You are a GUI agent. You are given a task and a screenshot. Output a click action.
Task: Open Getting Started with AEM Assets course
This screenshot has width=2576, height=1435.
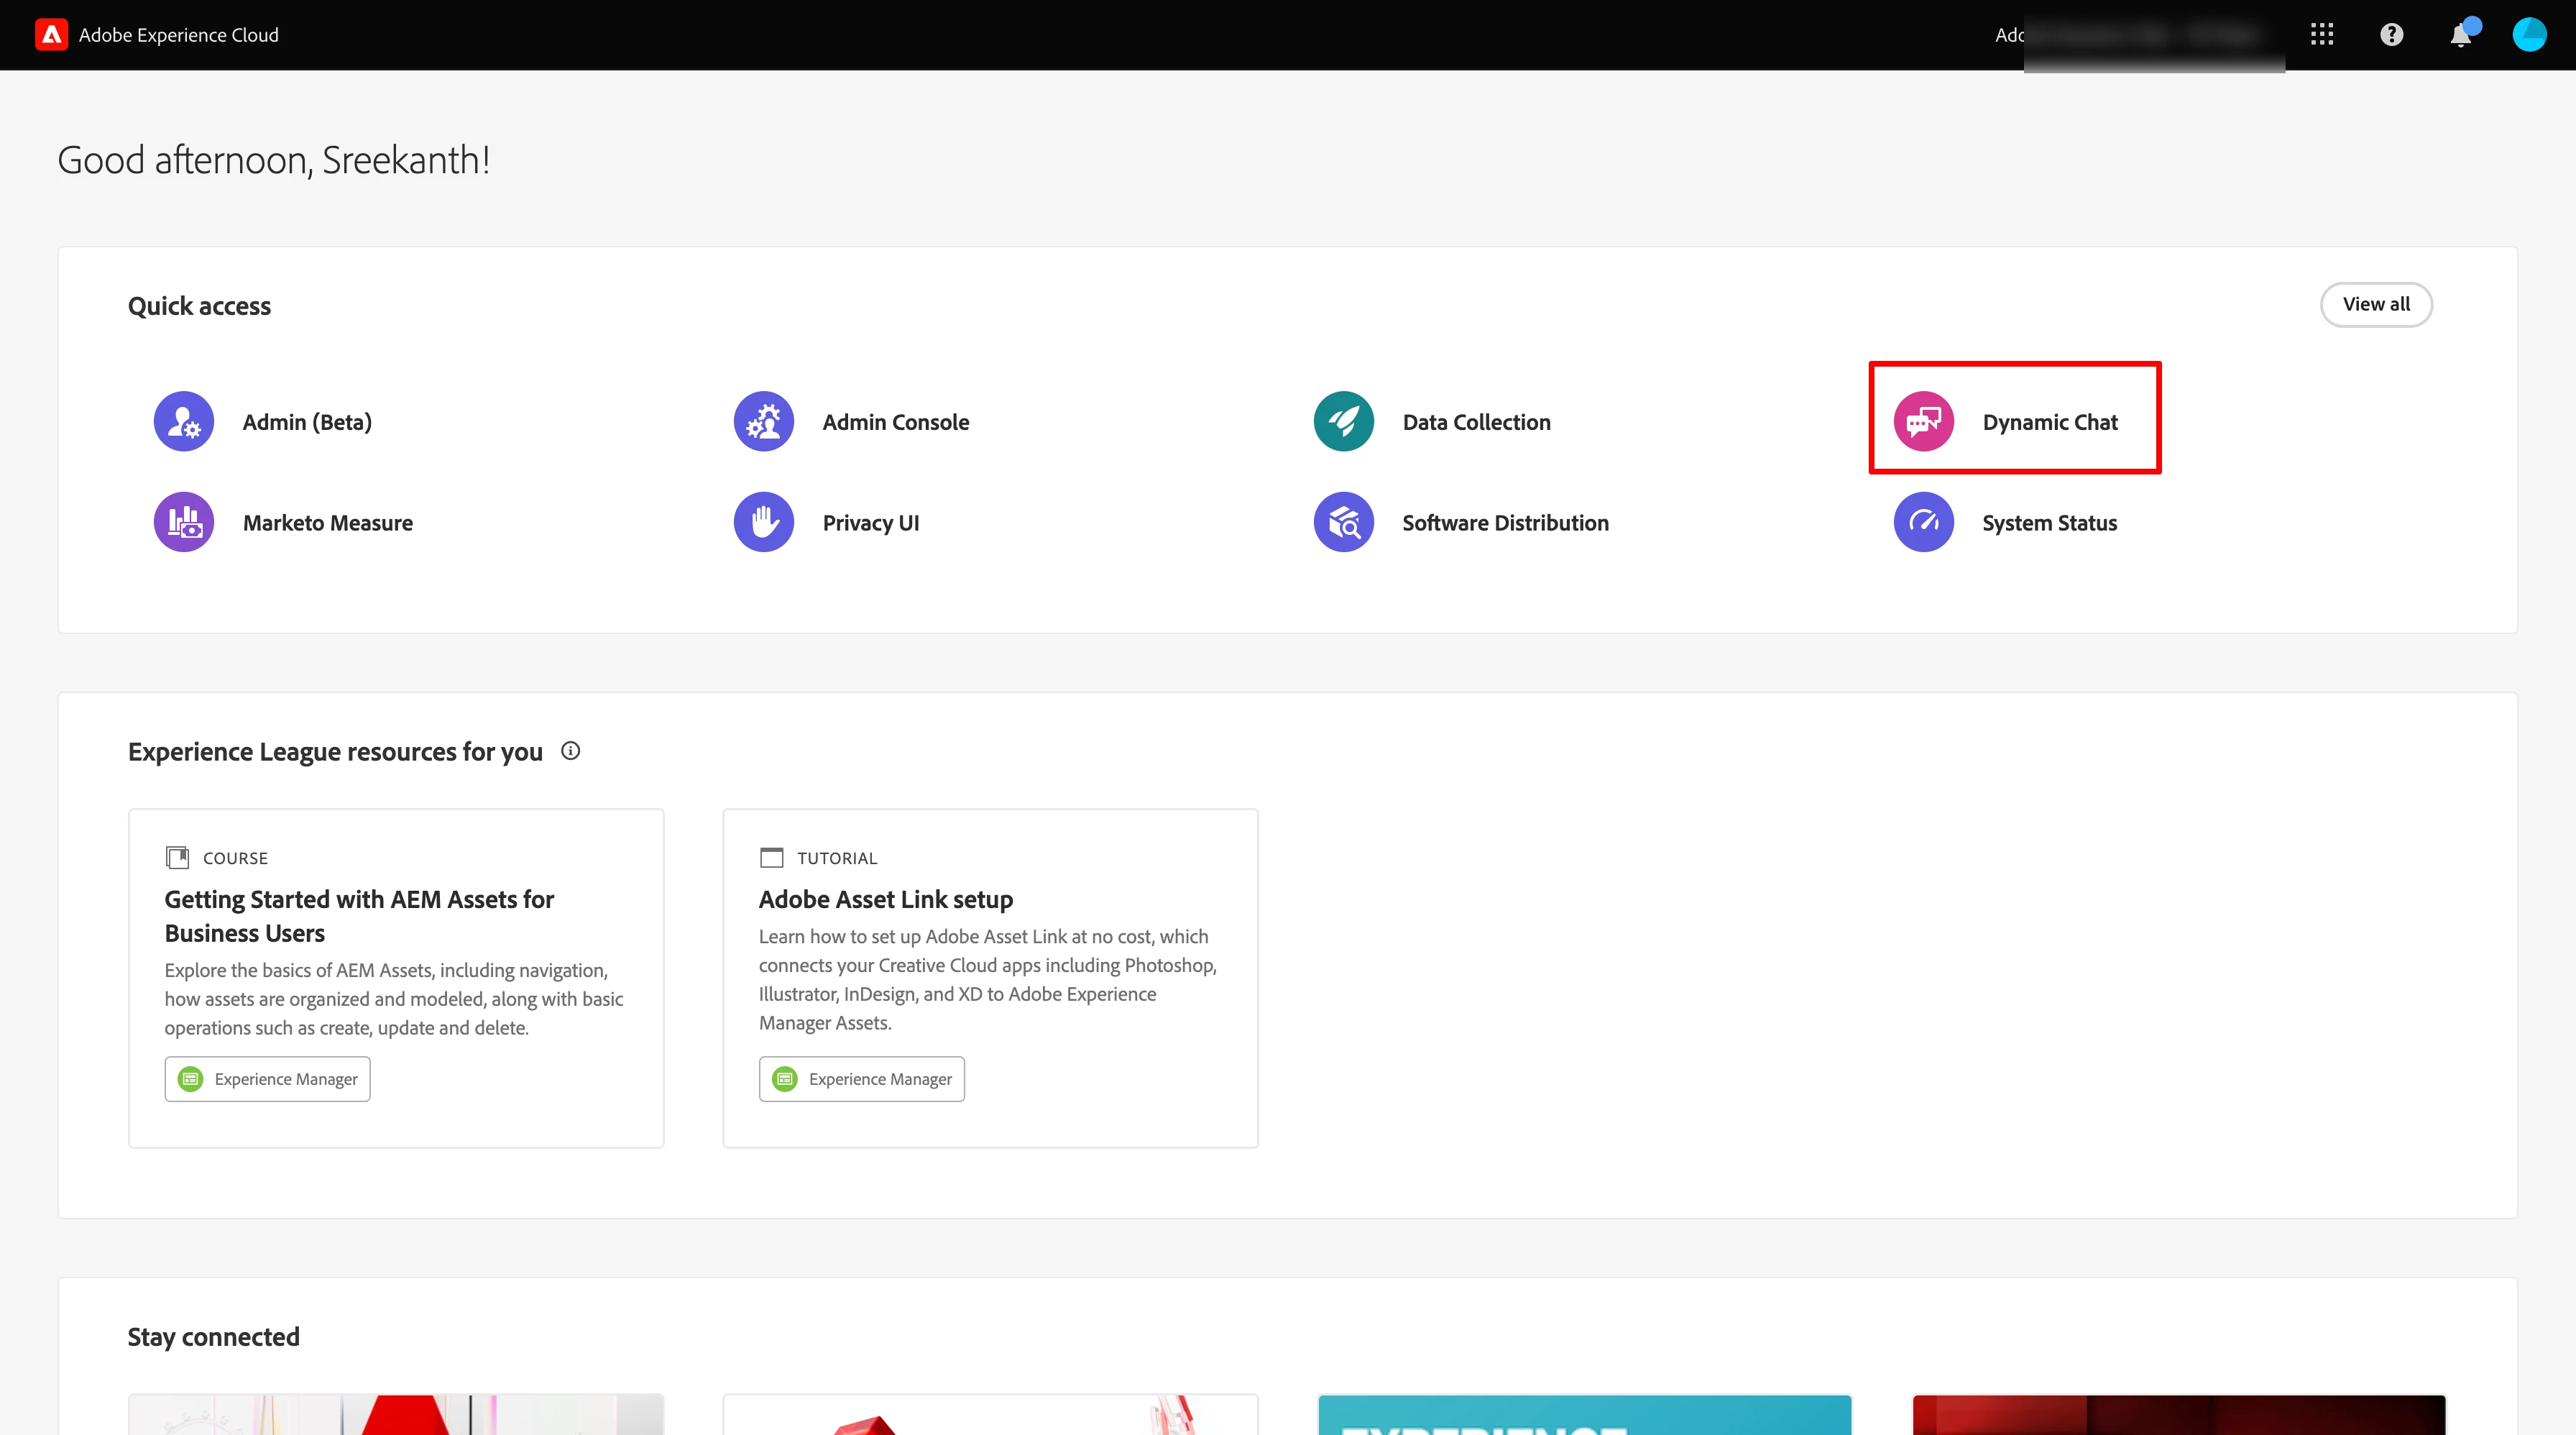click(359, 915)
